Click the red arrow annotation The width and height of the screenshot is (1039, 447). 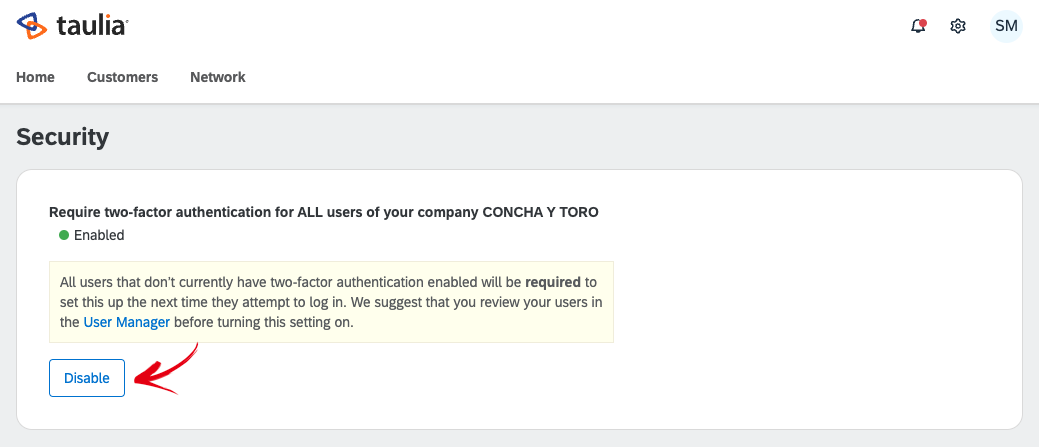pos(166,371)
